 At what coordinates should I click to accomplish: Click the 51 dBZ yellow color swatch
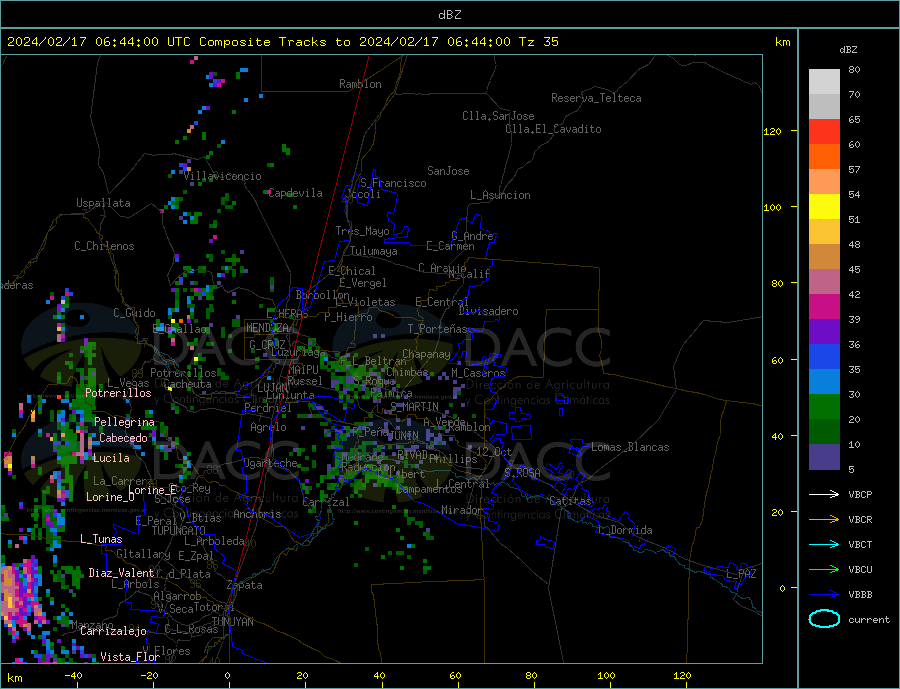[x=824, y=207]
